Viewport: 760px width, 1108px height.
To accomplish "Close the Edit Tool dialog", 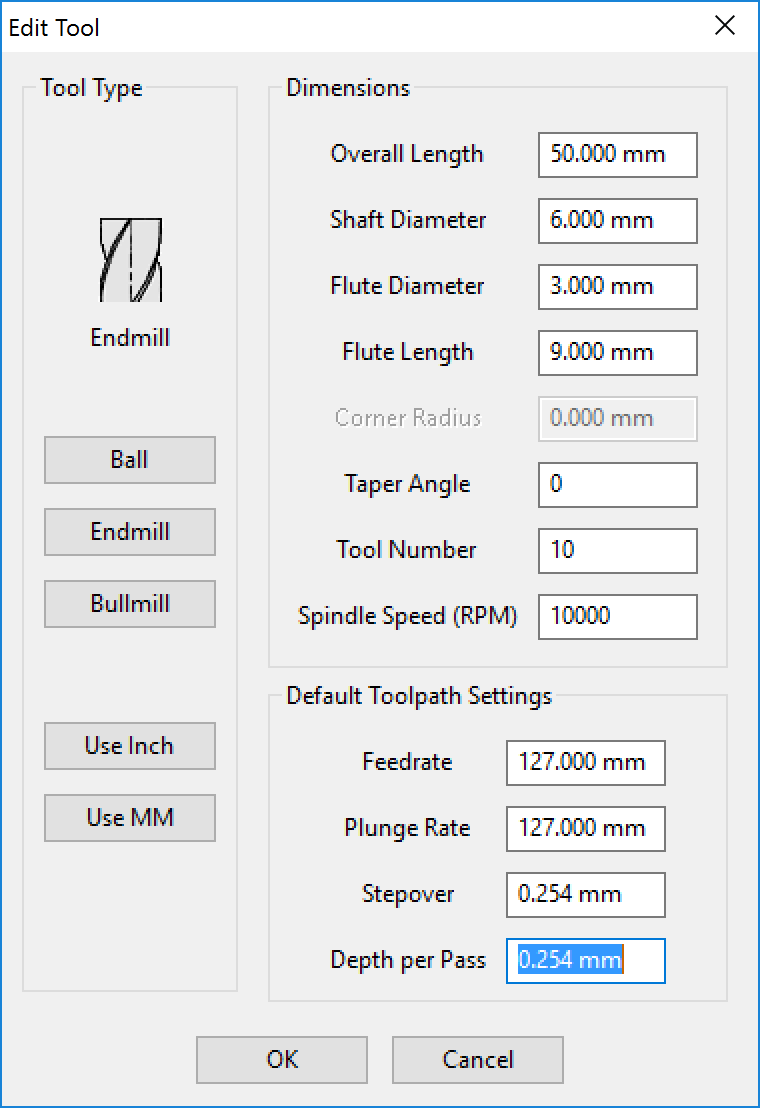I will pos(725,26).
